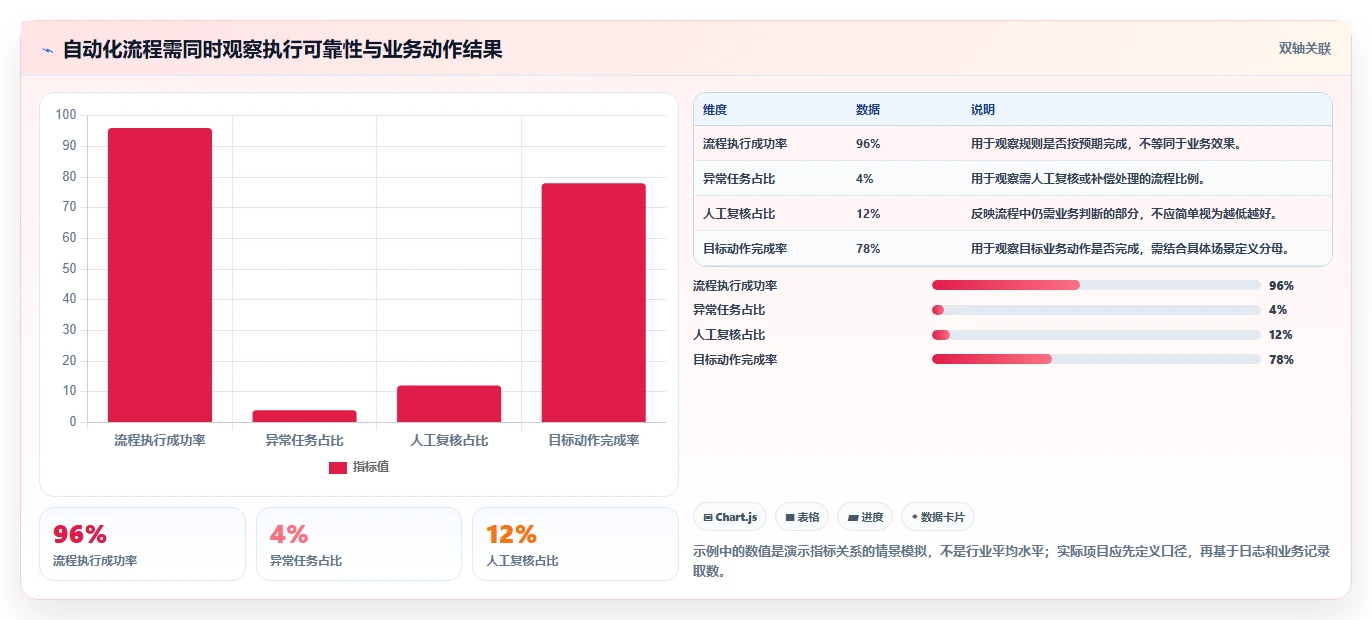Select the 数据卡片 tag chip
This screenshot has height=620, width=1372.
pos(938,517)
